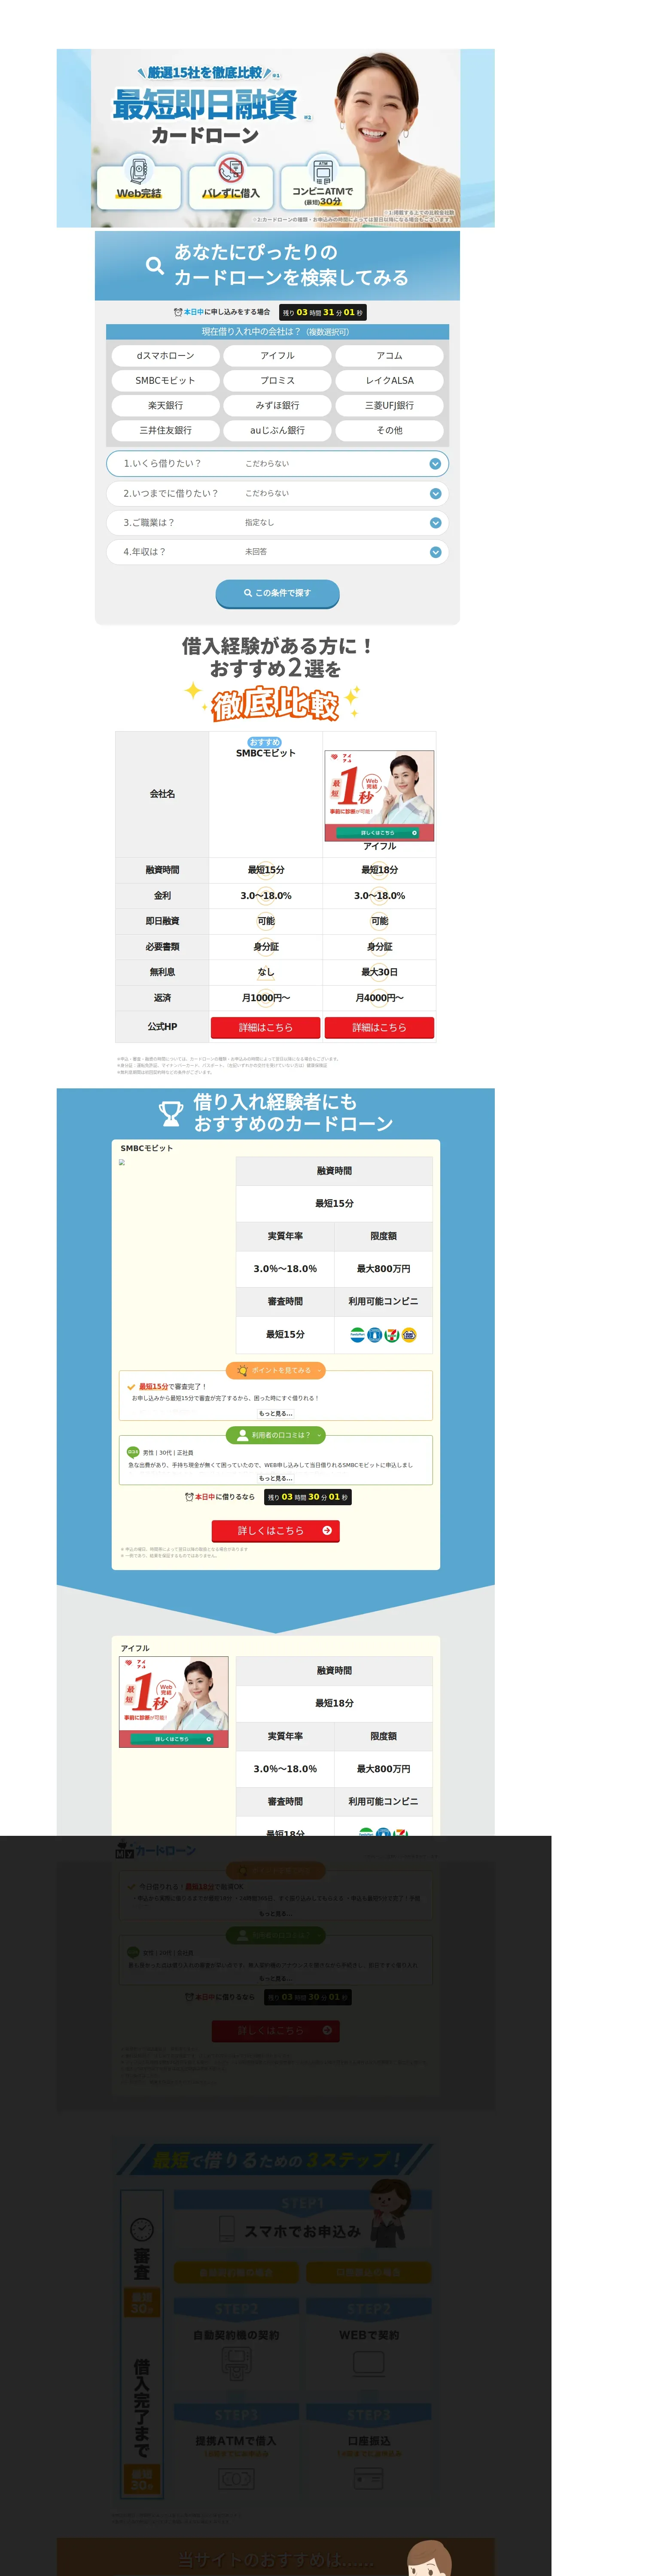This screenshot has width=649, height=2576.
Task: Select the アコム company option
Action: [389, 355]
